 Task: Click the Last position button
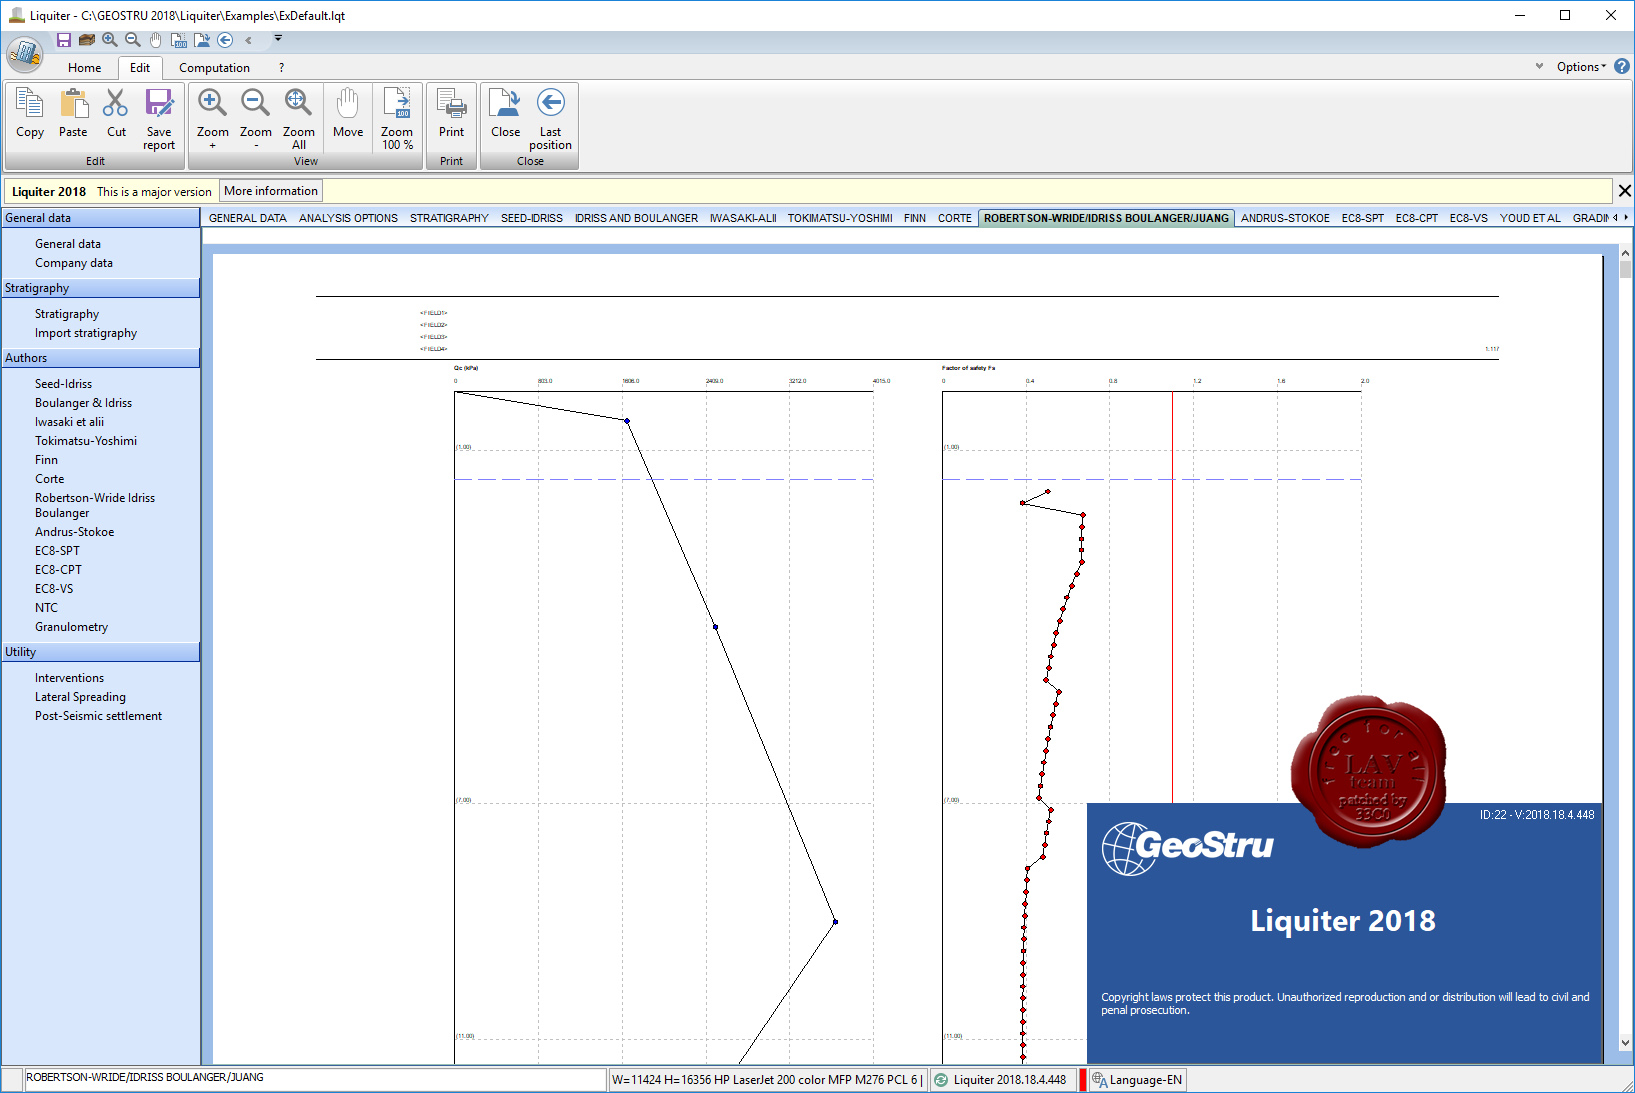550,119
